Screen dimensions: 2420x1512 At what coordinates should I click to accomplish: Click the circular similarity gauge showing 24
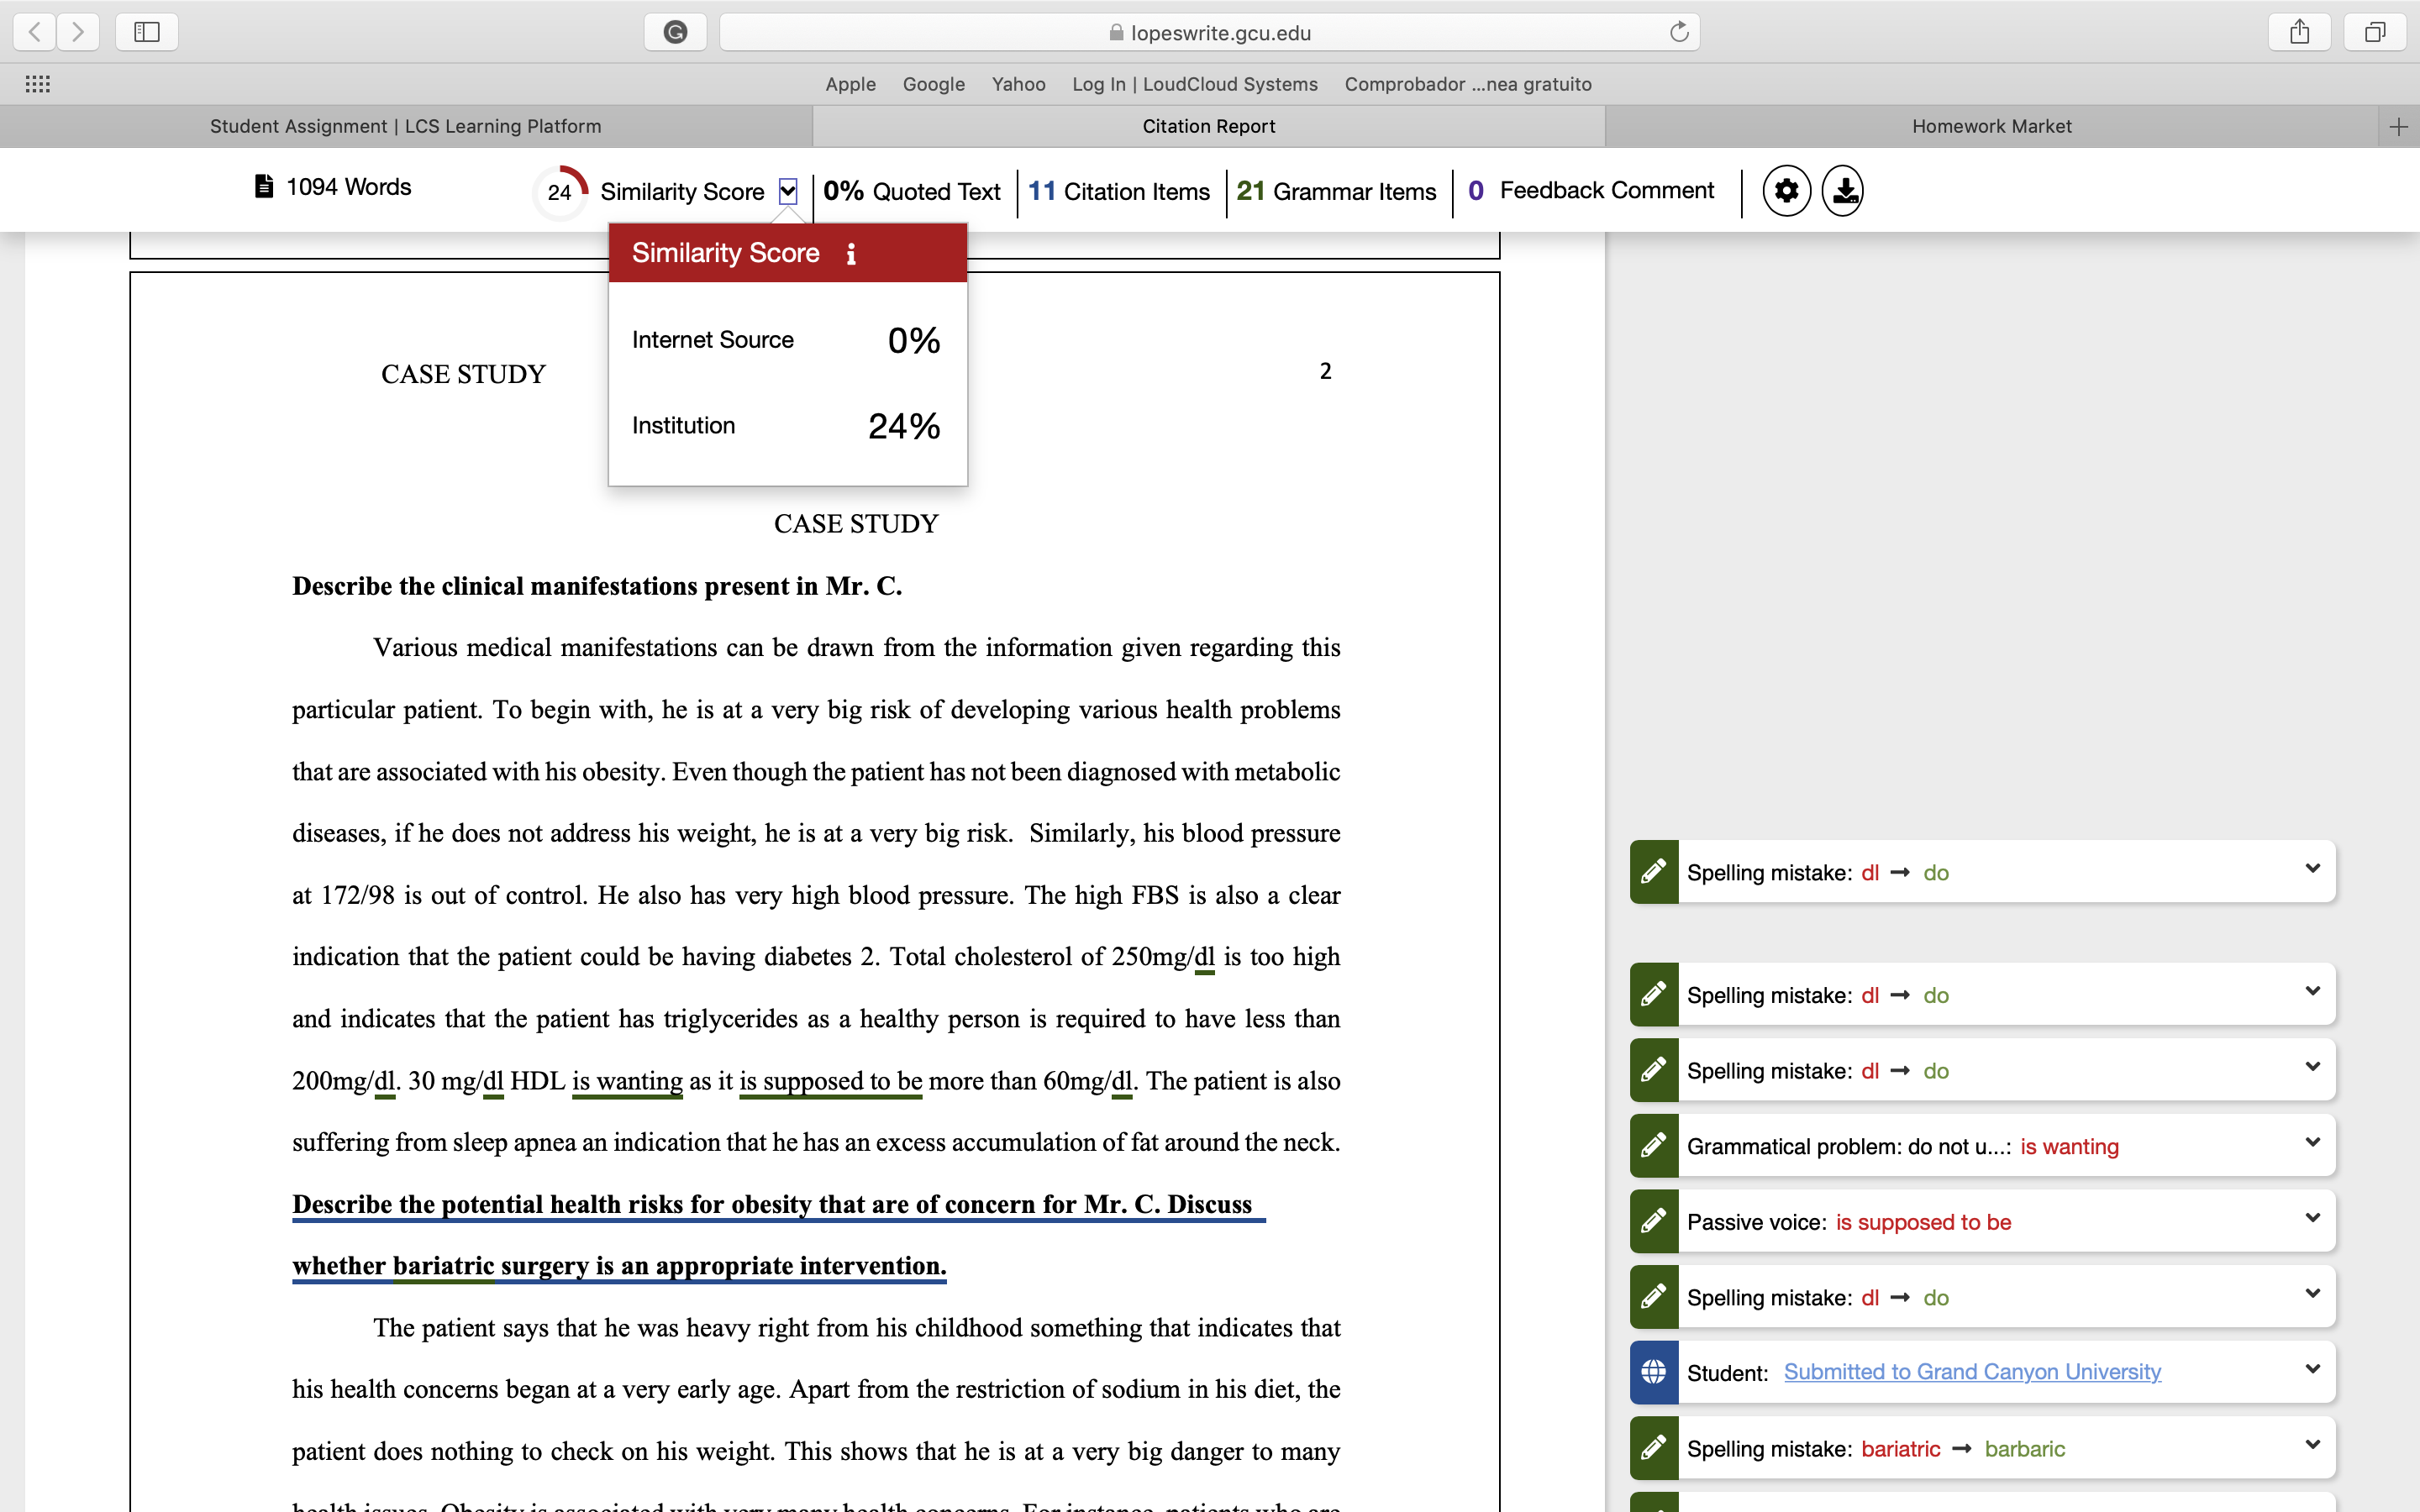click(560, 192)
